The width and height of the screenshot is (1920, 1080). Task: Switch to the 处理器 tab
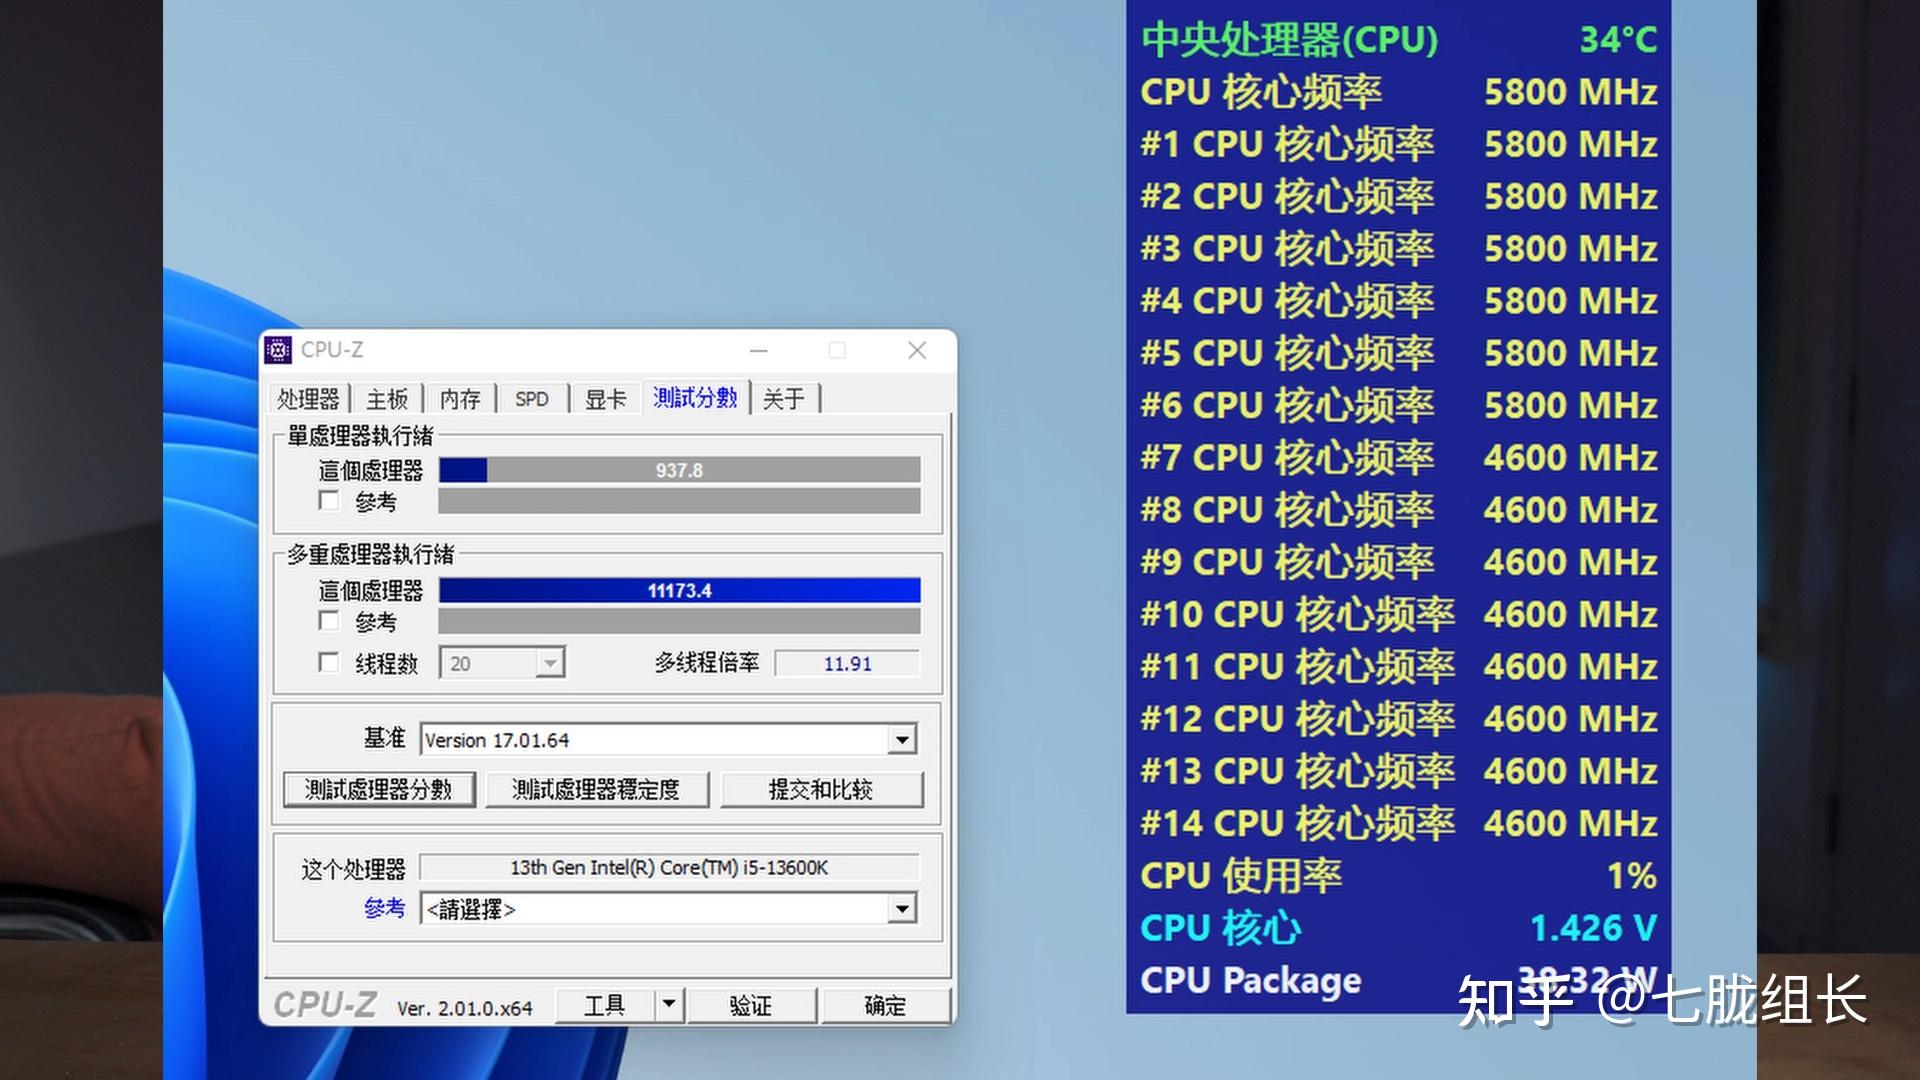coord(309,399)
